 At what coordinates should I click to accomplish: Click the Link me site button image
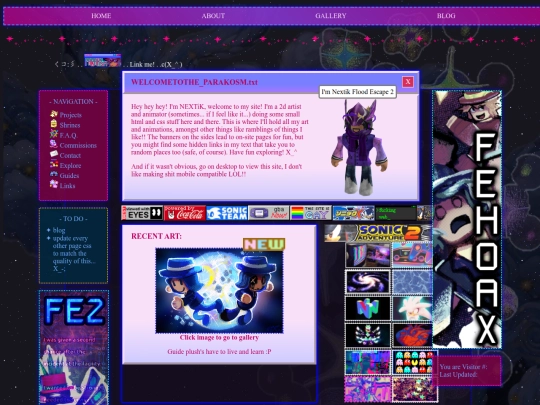103,60
